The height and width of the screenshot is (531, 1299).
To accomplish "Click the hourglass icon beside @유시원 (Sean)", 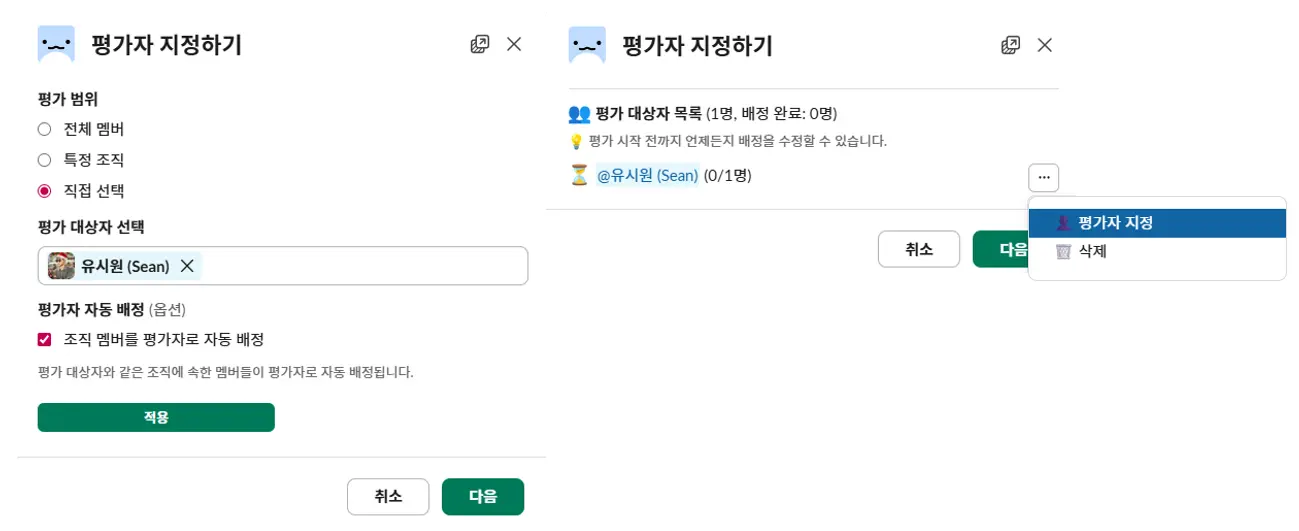I will coord(579,176).
